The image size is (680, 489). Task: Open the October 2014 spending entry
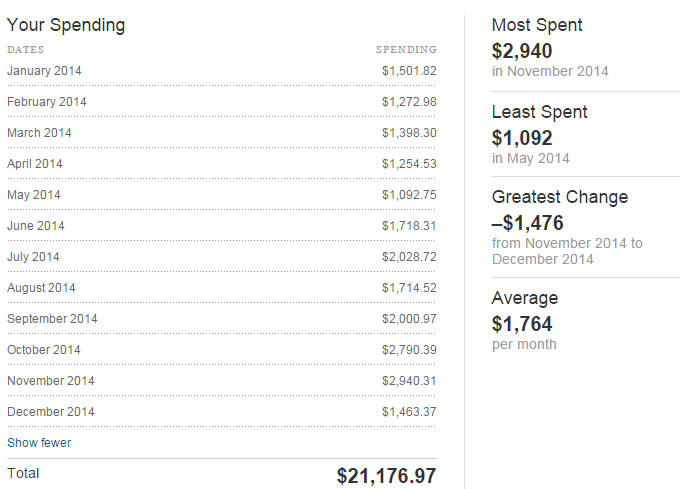[x=222, y=350]
